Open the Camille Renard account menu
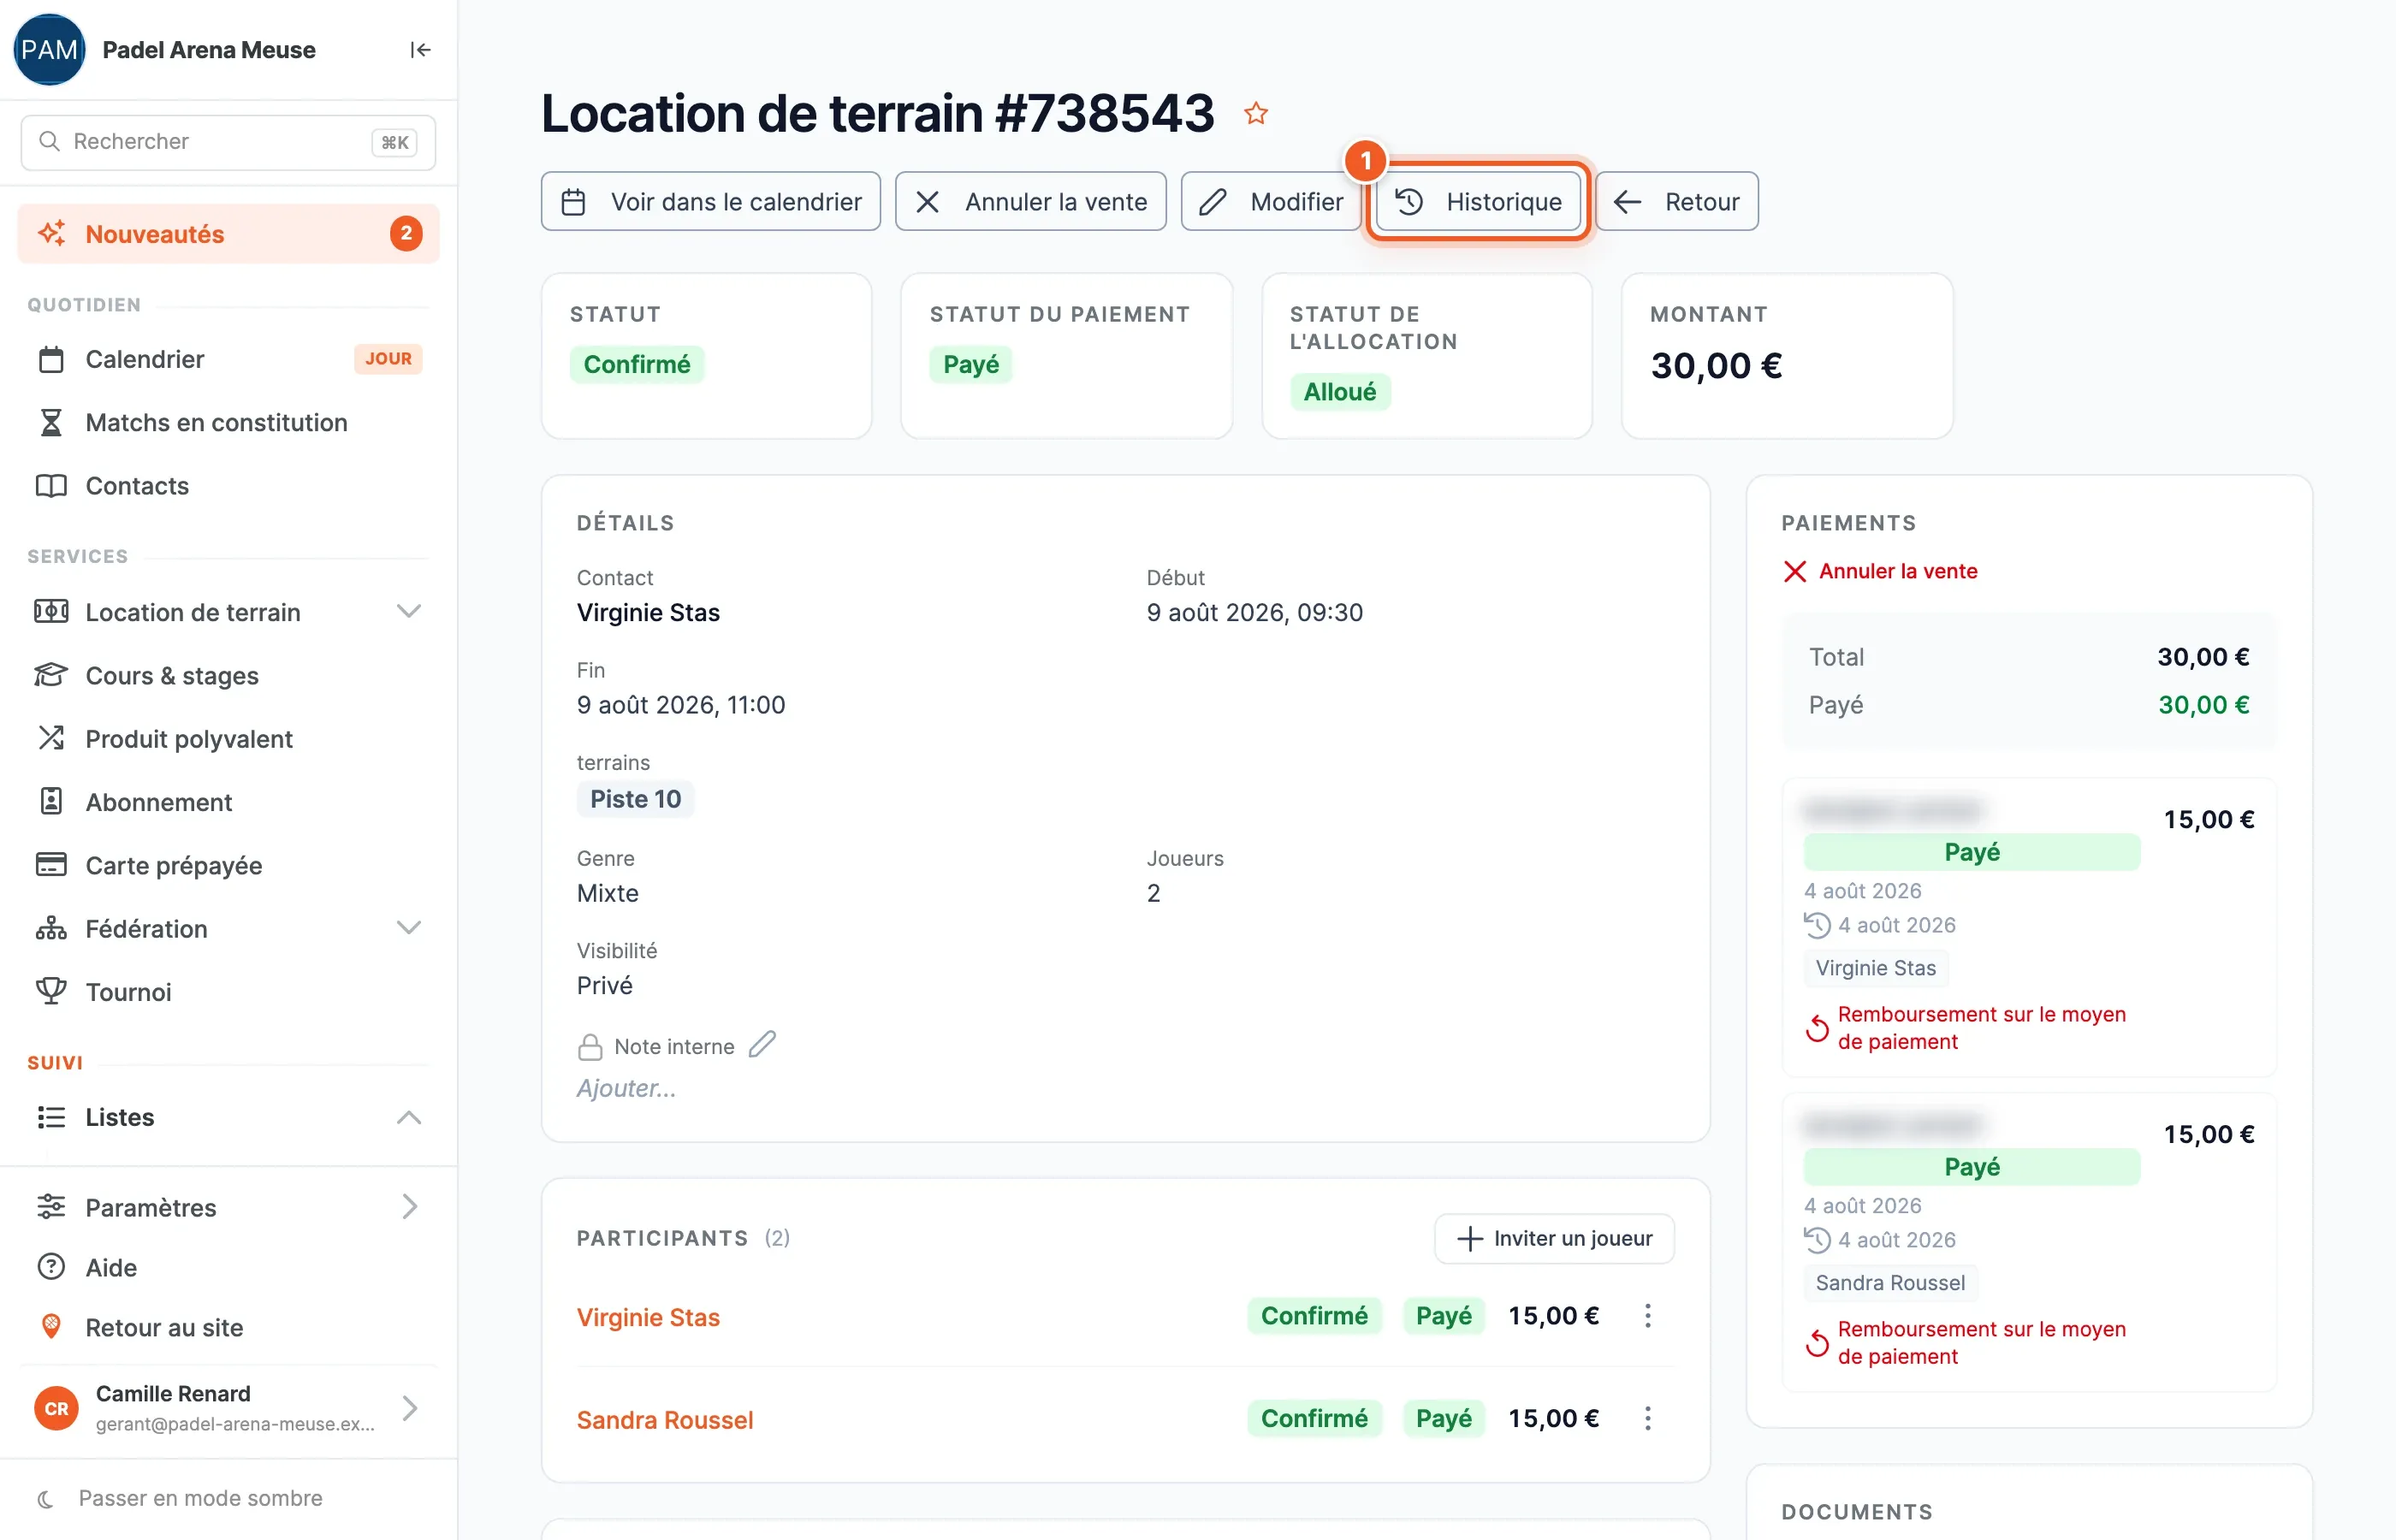 pyautogui.click(x=228, y=1408)
